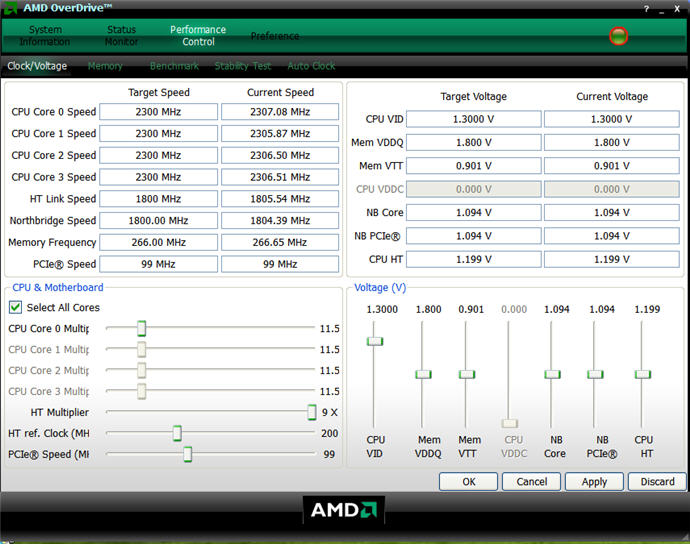Click the 2306.51 MHz current speed value

coord(280,177)
